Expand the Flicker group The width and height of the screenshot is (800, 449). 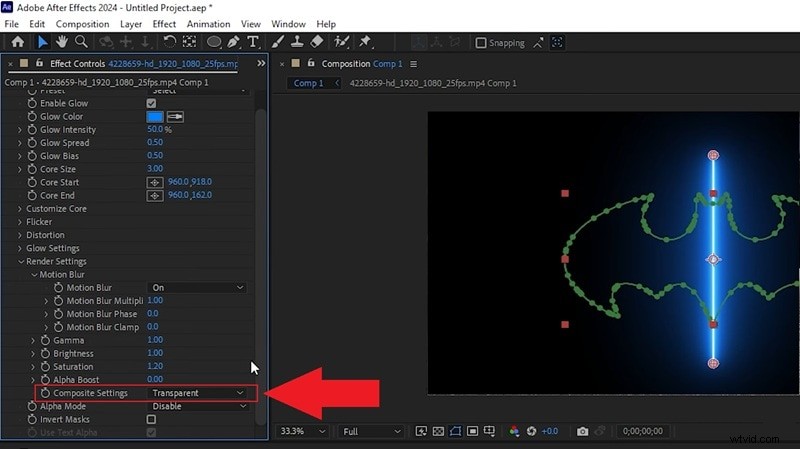(x=20, y=222)
